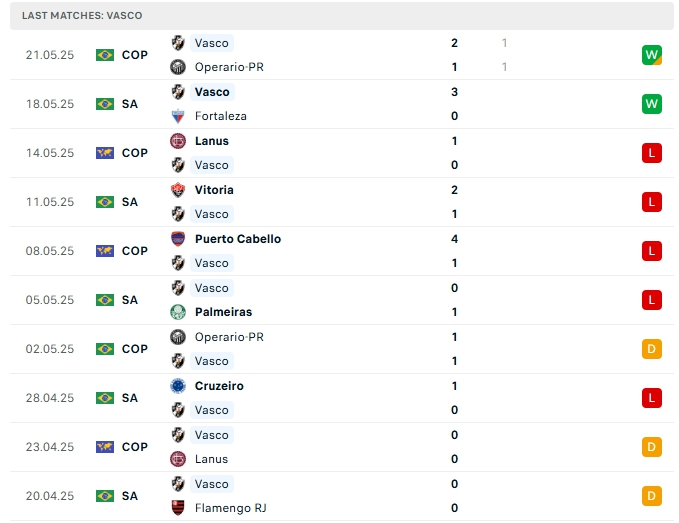The image size is (679, 523).
Task: Click the Vitoria team crest
Action: [x=178, y=190]
